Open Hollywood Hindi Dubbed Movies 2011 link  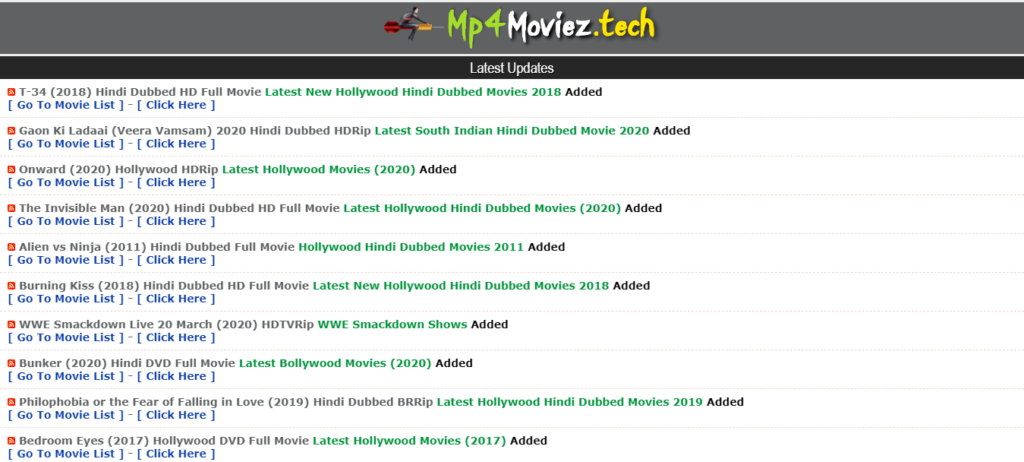(x=411, y=247)
